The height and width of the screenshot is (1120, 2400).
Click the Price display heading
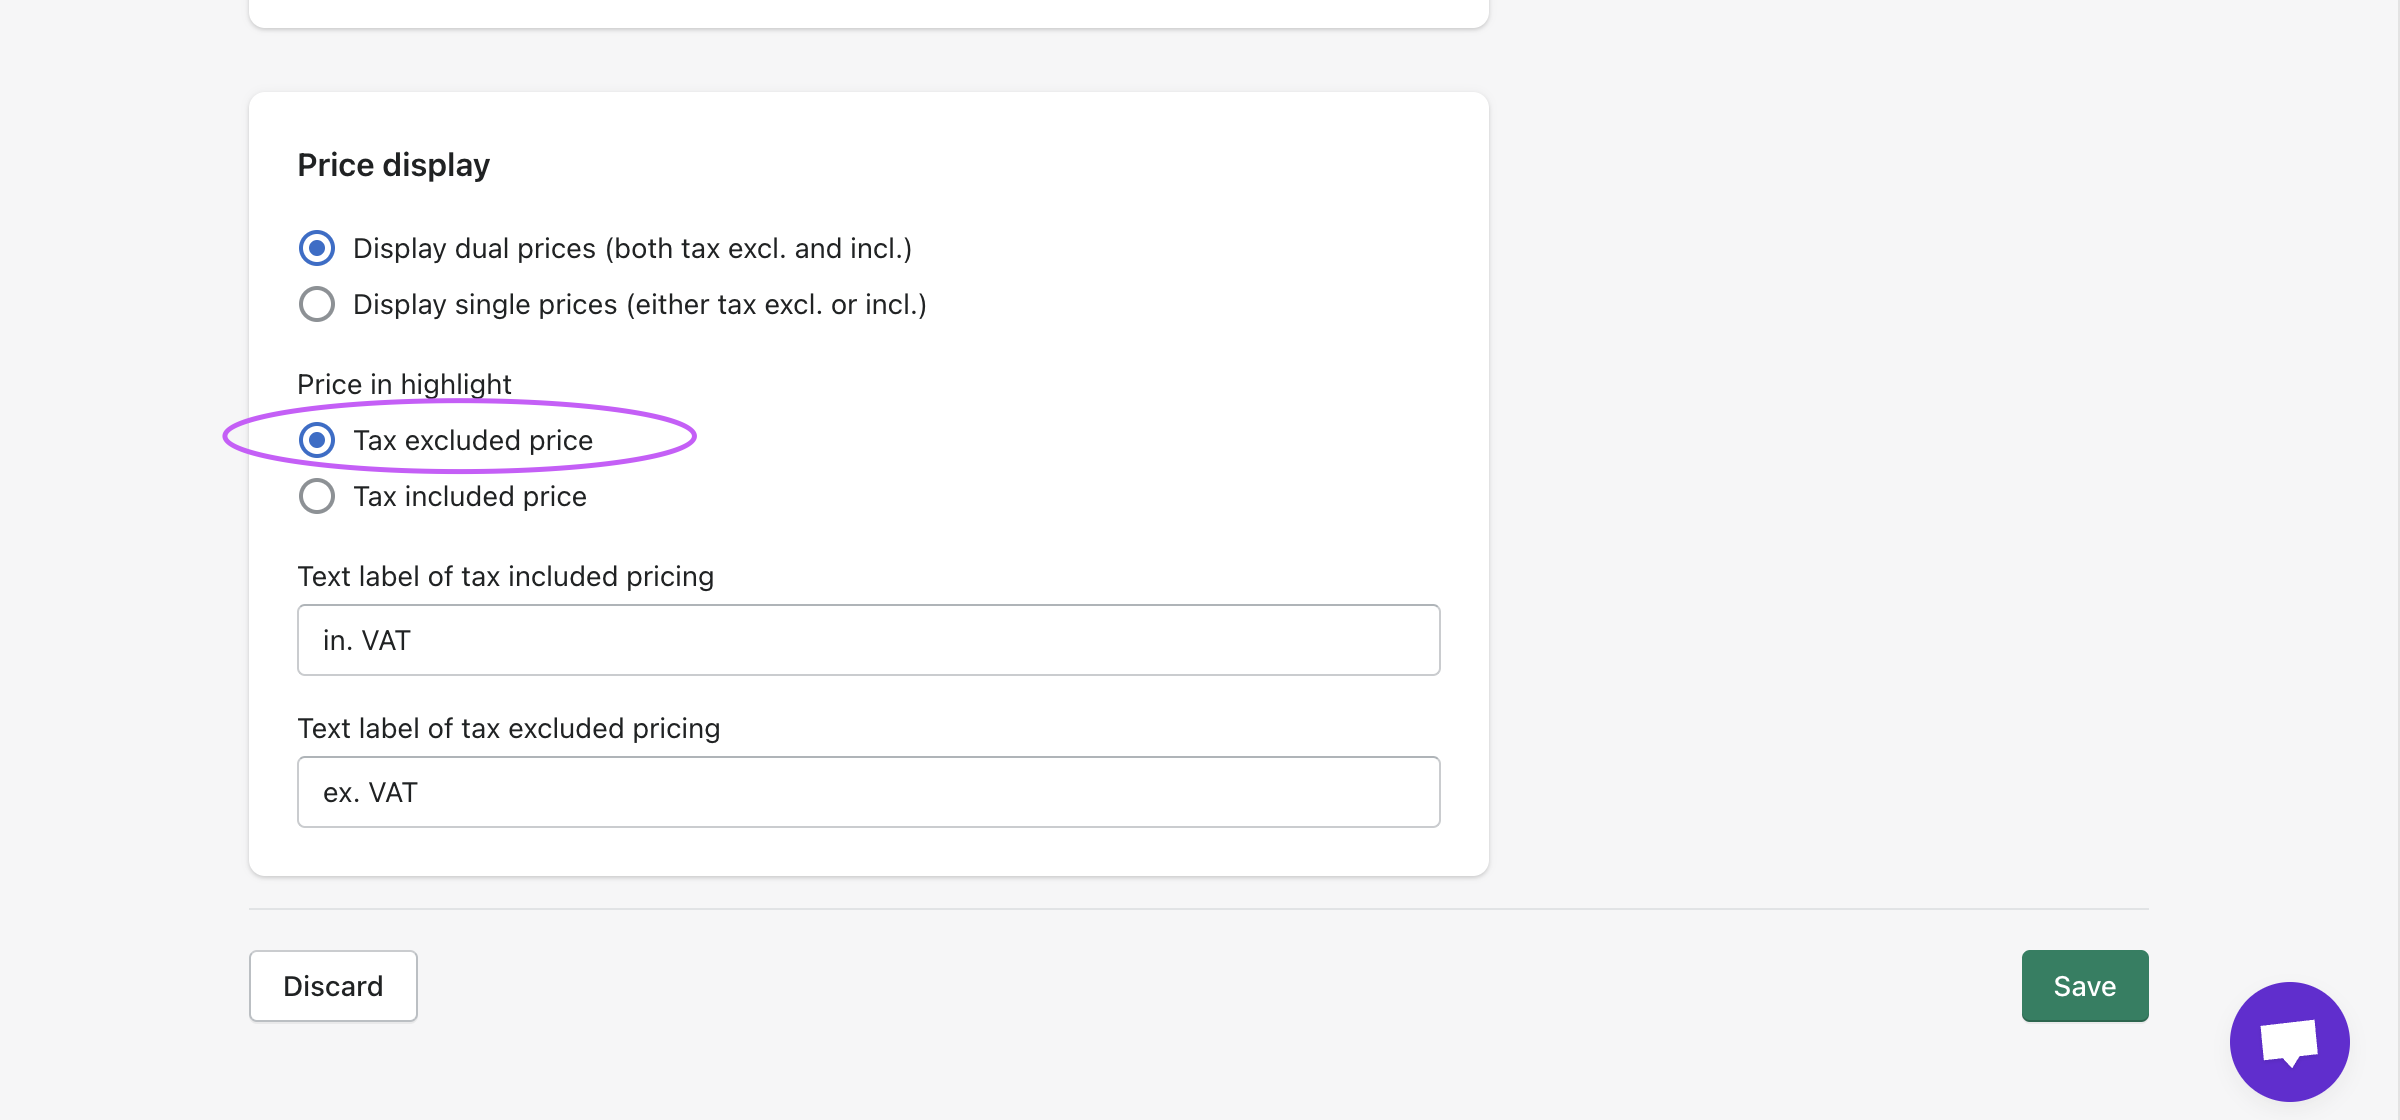click(x=393, y=164)
